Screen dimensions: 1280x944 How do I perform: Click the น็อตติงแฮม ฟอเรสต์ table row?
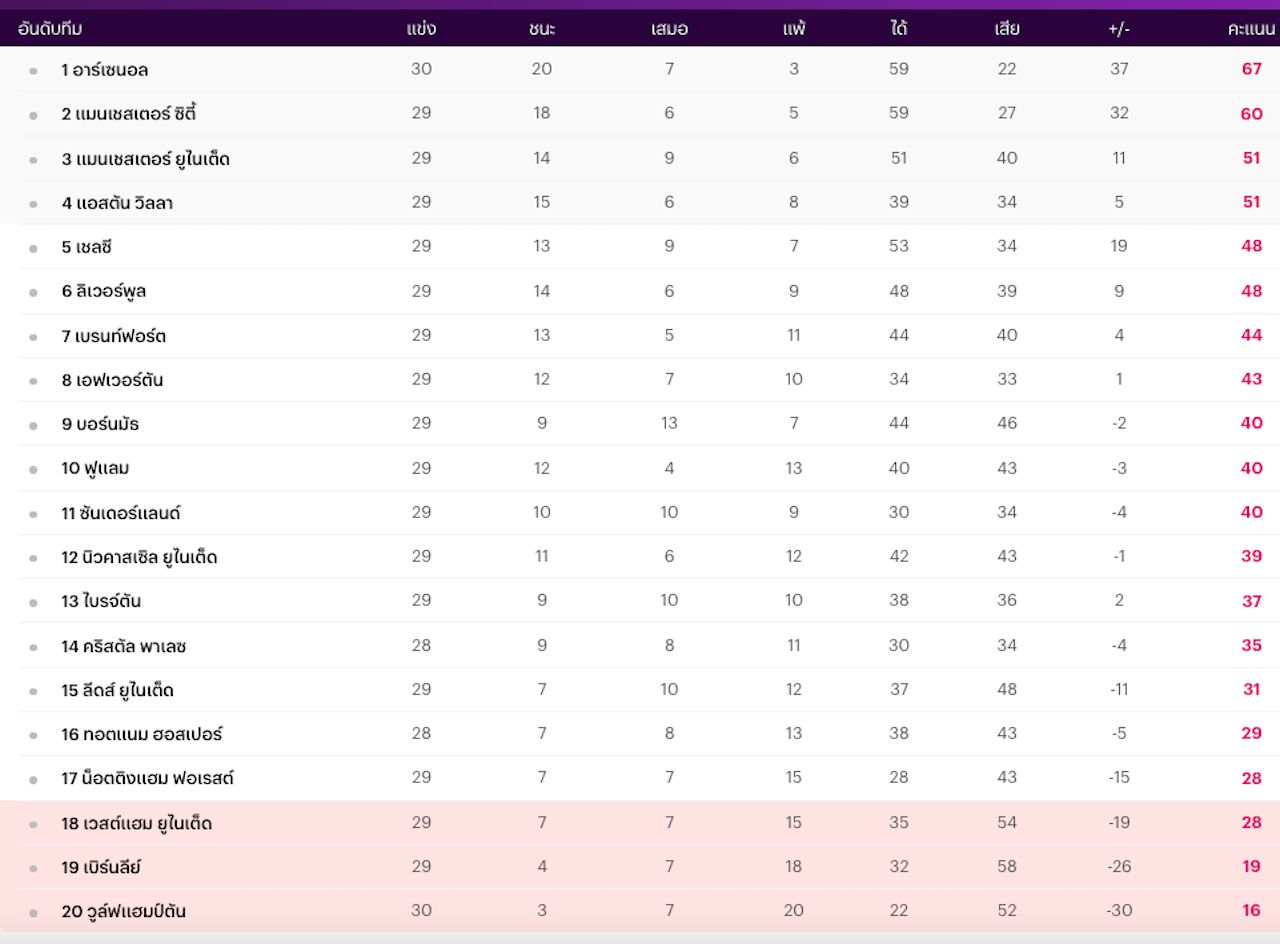coord(640,778)
